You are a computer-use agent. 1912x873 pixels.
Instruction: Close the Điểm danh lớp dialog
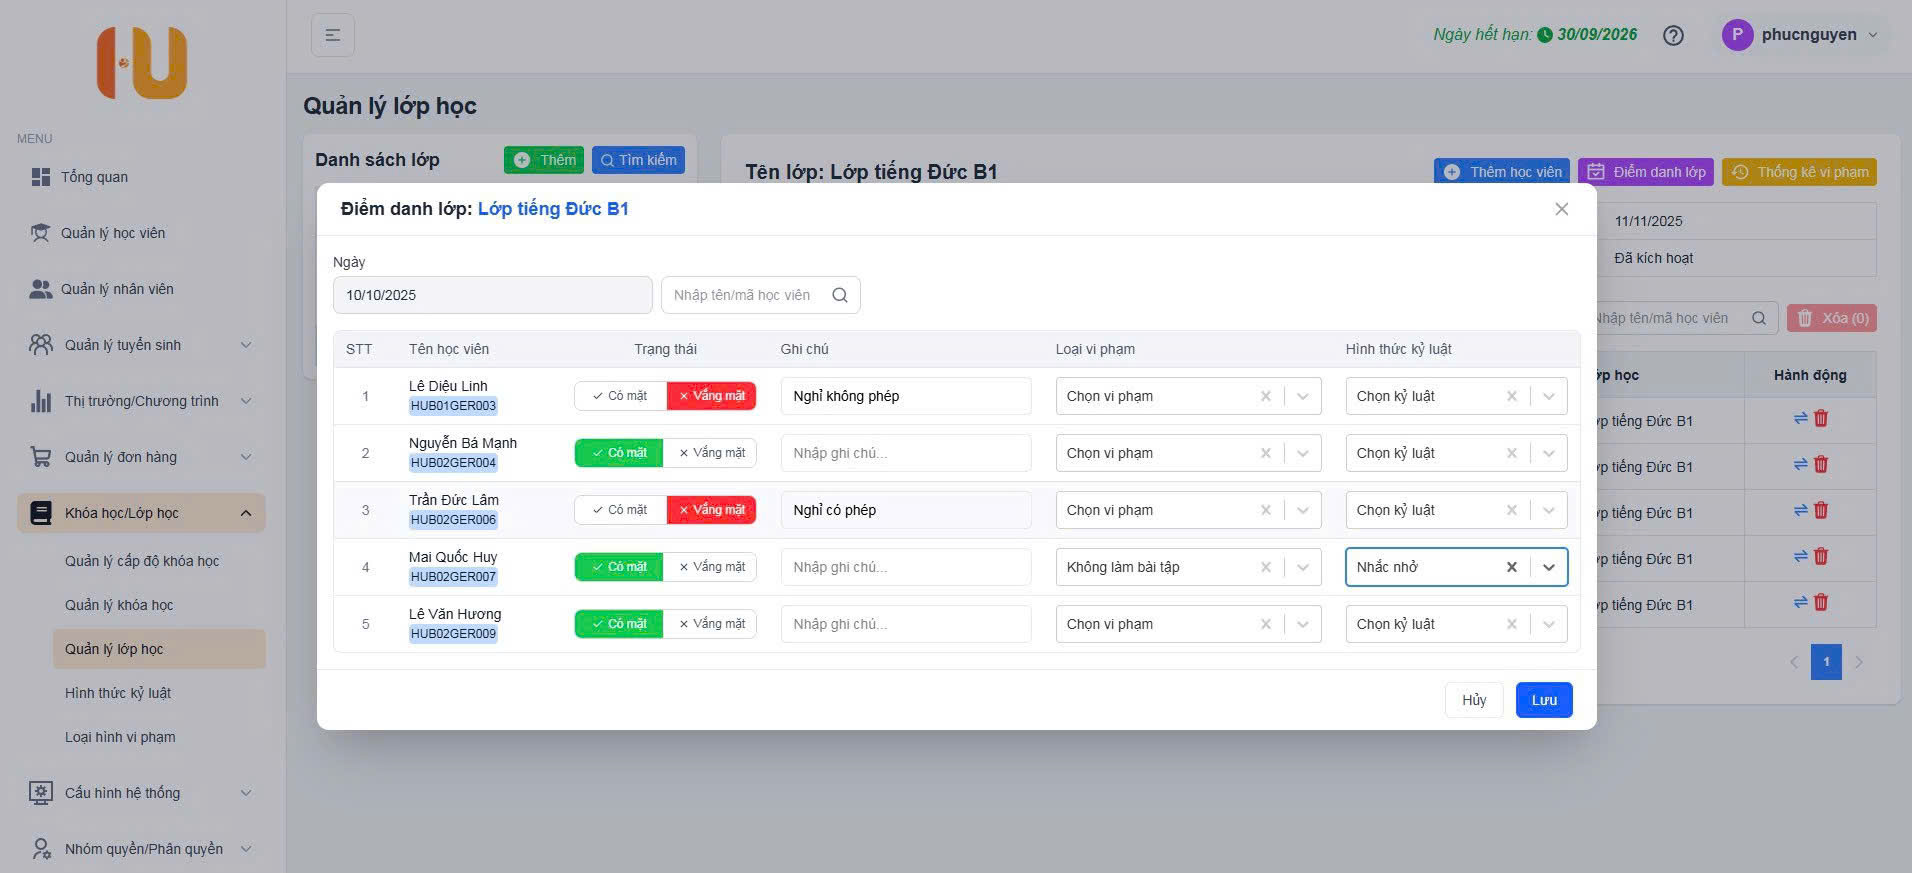(1561, 209)
